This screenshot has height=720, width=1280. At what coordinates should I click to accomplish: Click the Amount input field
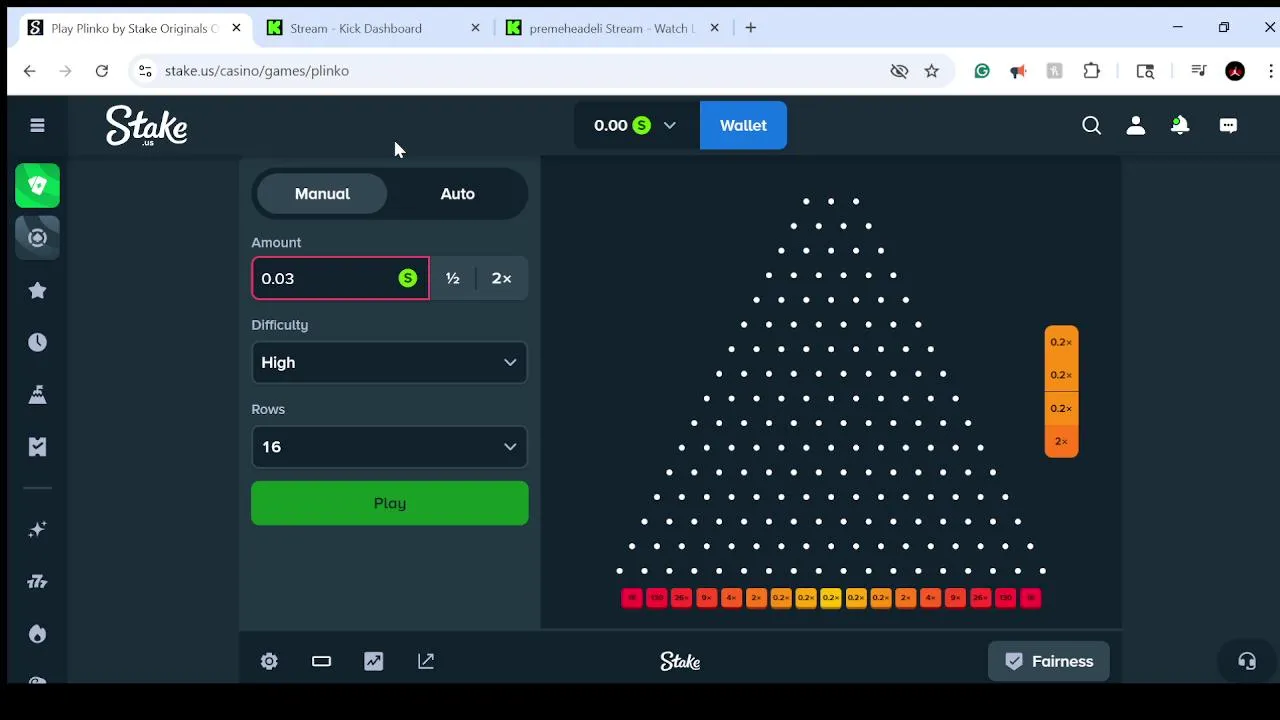tap(340, 278)
